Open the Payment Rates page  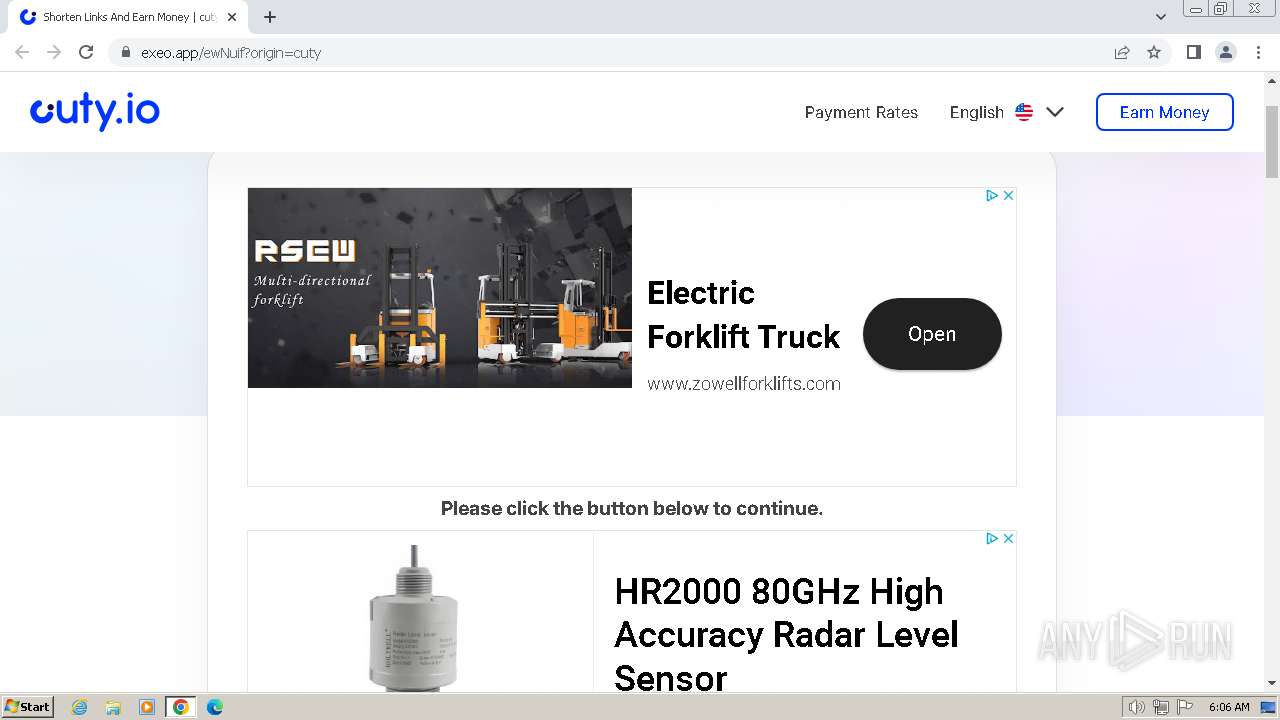[861, 112]
